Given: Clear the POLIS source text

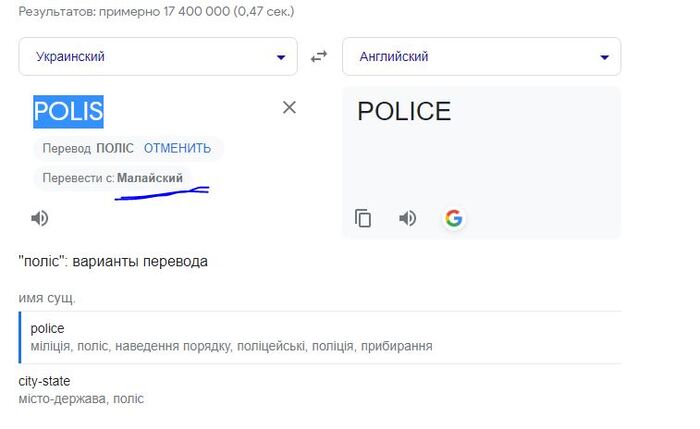Looking at the screenshot, I should pos(289,108).
